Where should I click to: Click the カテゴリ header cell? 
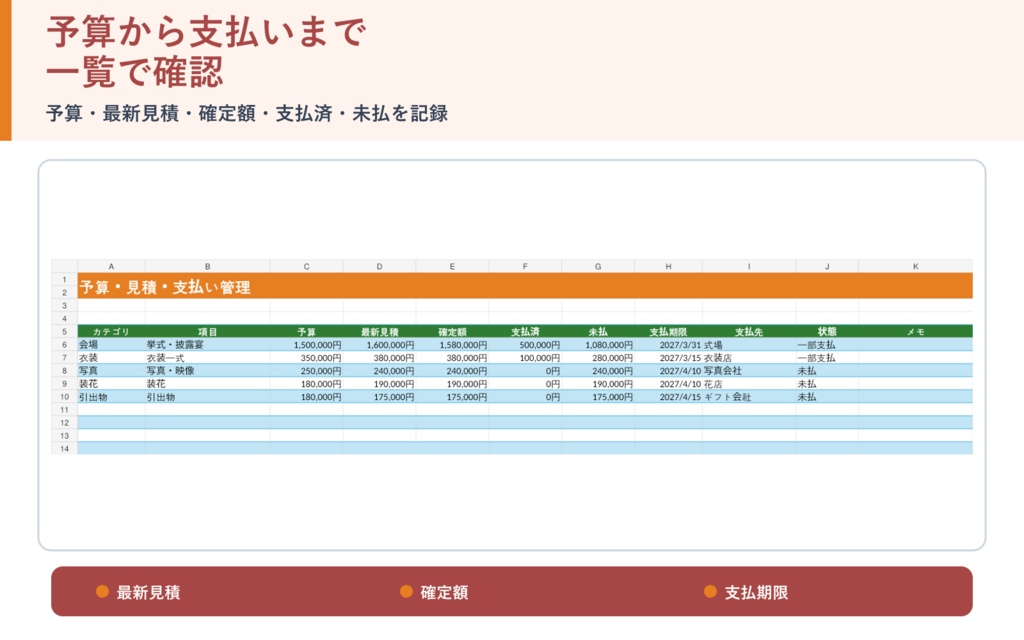(x=111, y=332)
